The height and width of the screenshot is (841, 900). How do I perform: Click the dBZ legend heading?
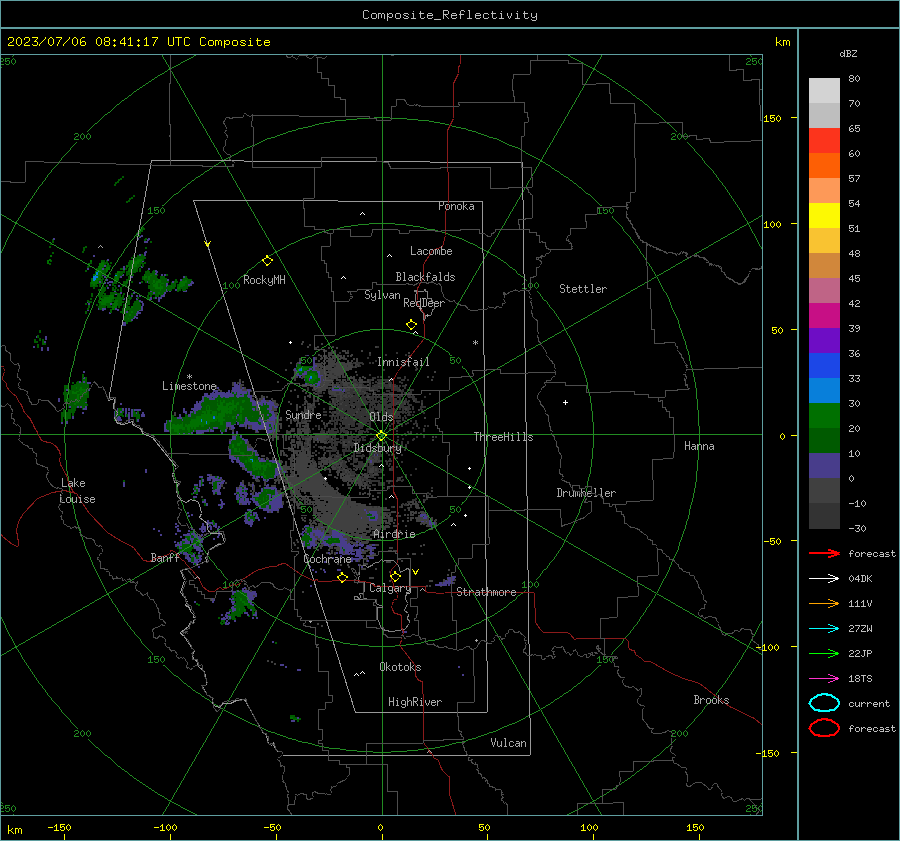coord(848,53)
